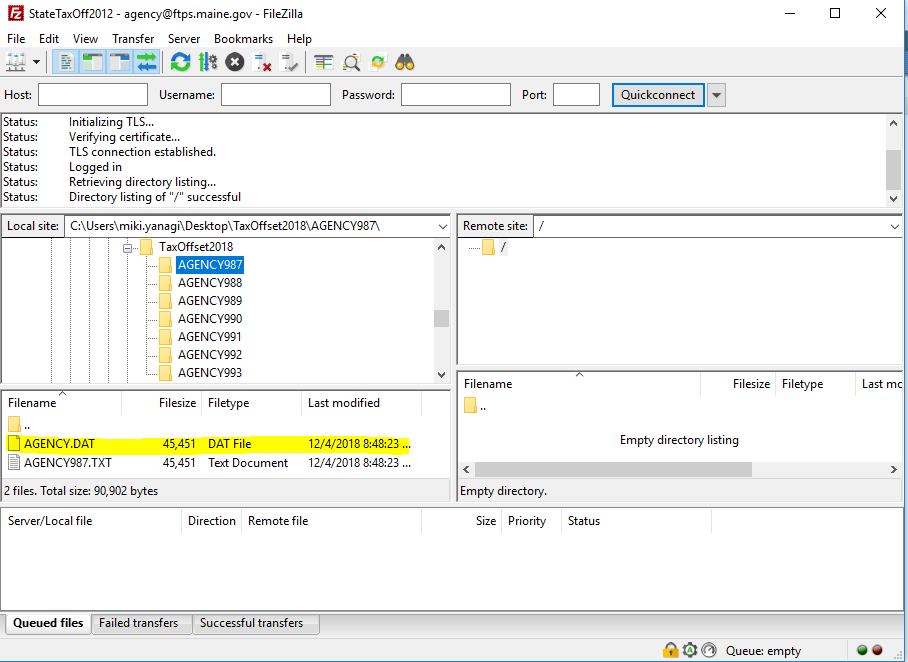The width and height of the screenshot is (908, 662).
Task: Toggle the message log display
Action: pos(65,62)
